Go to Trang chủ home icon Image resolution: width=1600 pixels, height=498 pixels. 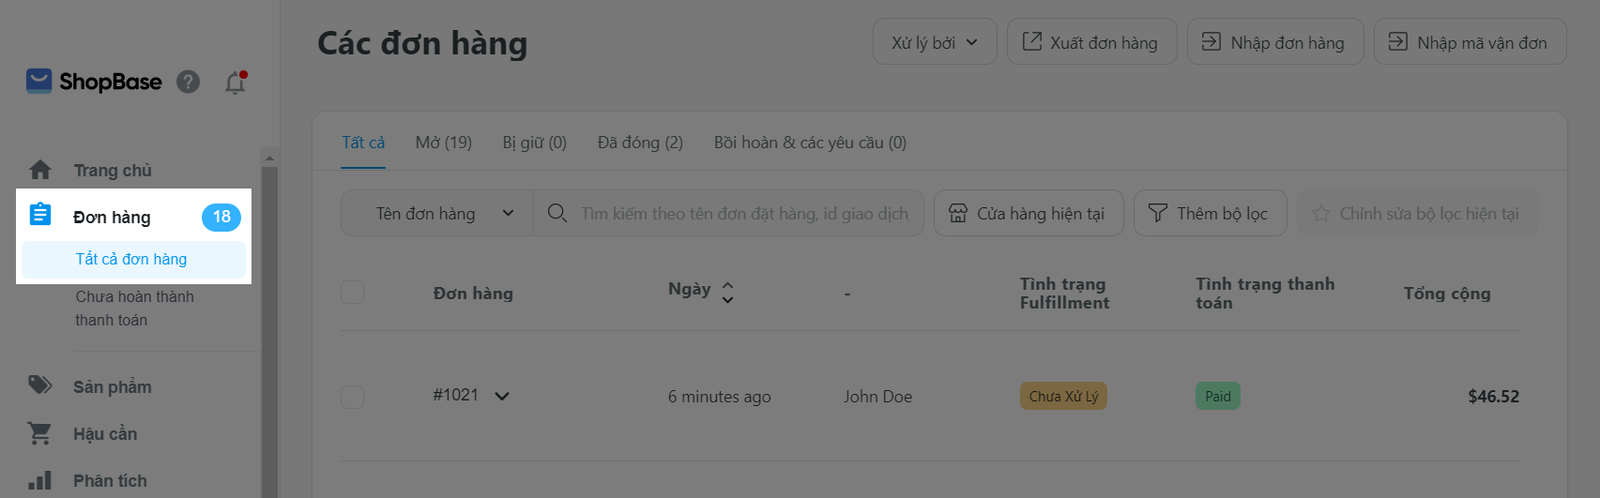pos(40,170)
